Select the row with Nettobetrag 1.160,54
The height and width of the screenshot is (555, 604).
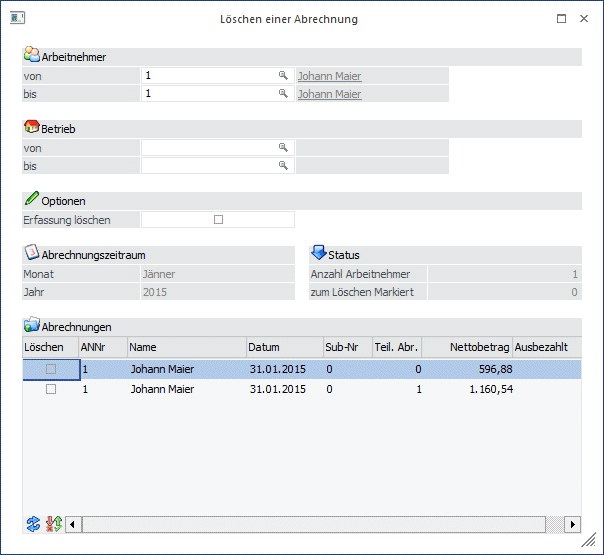click(x=300, y=389)
